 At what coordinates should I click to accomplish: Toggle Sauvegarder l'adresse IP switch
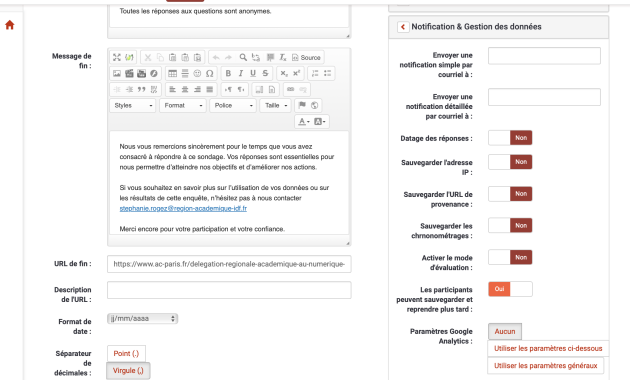click(510, 162)
